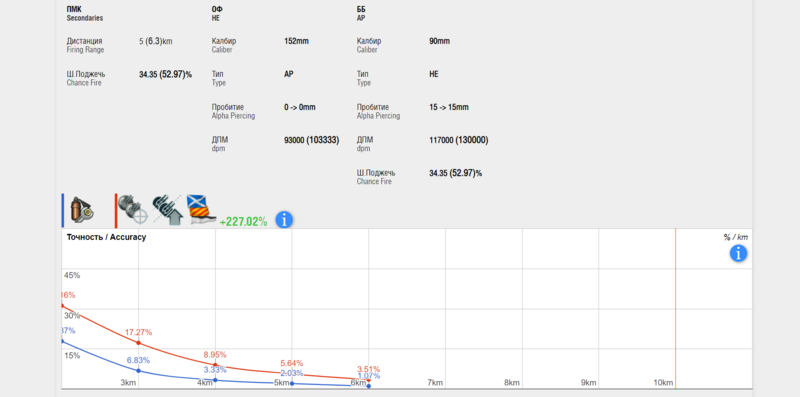Click the green +227.02% bonus value
The height and width of the screenshot is (397, 800).
point(243,221)
